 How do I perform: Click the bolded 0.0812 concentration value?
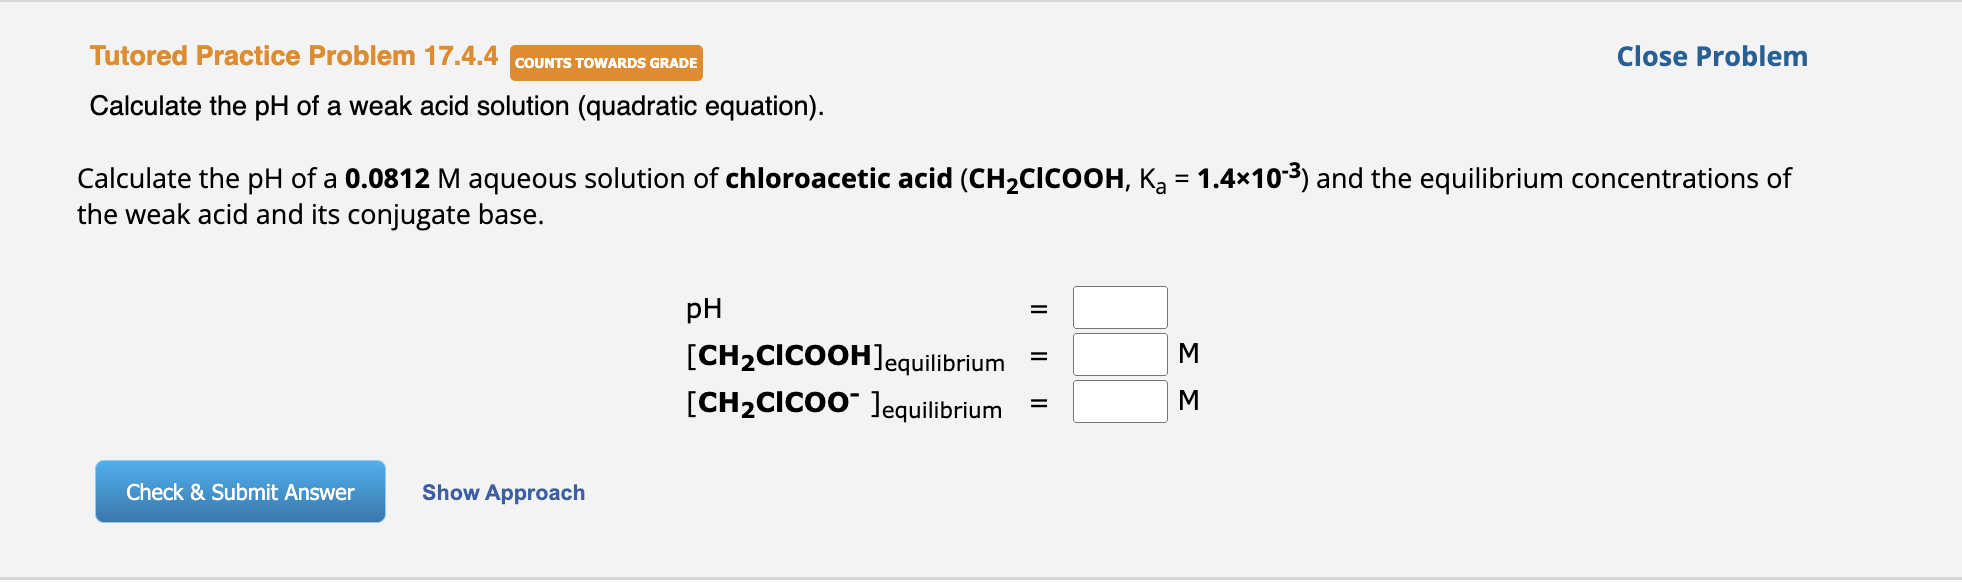(384, 178)
